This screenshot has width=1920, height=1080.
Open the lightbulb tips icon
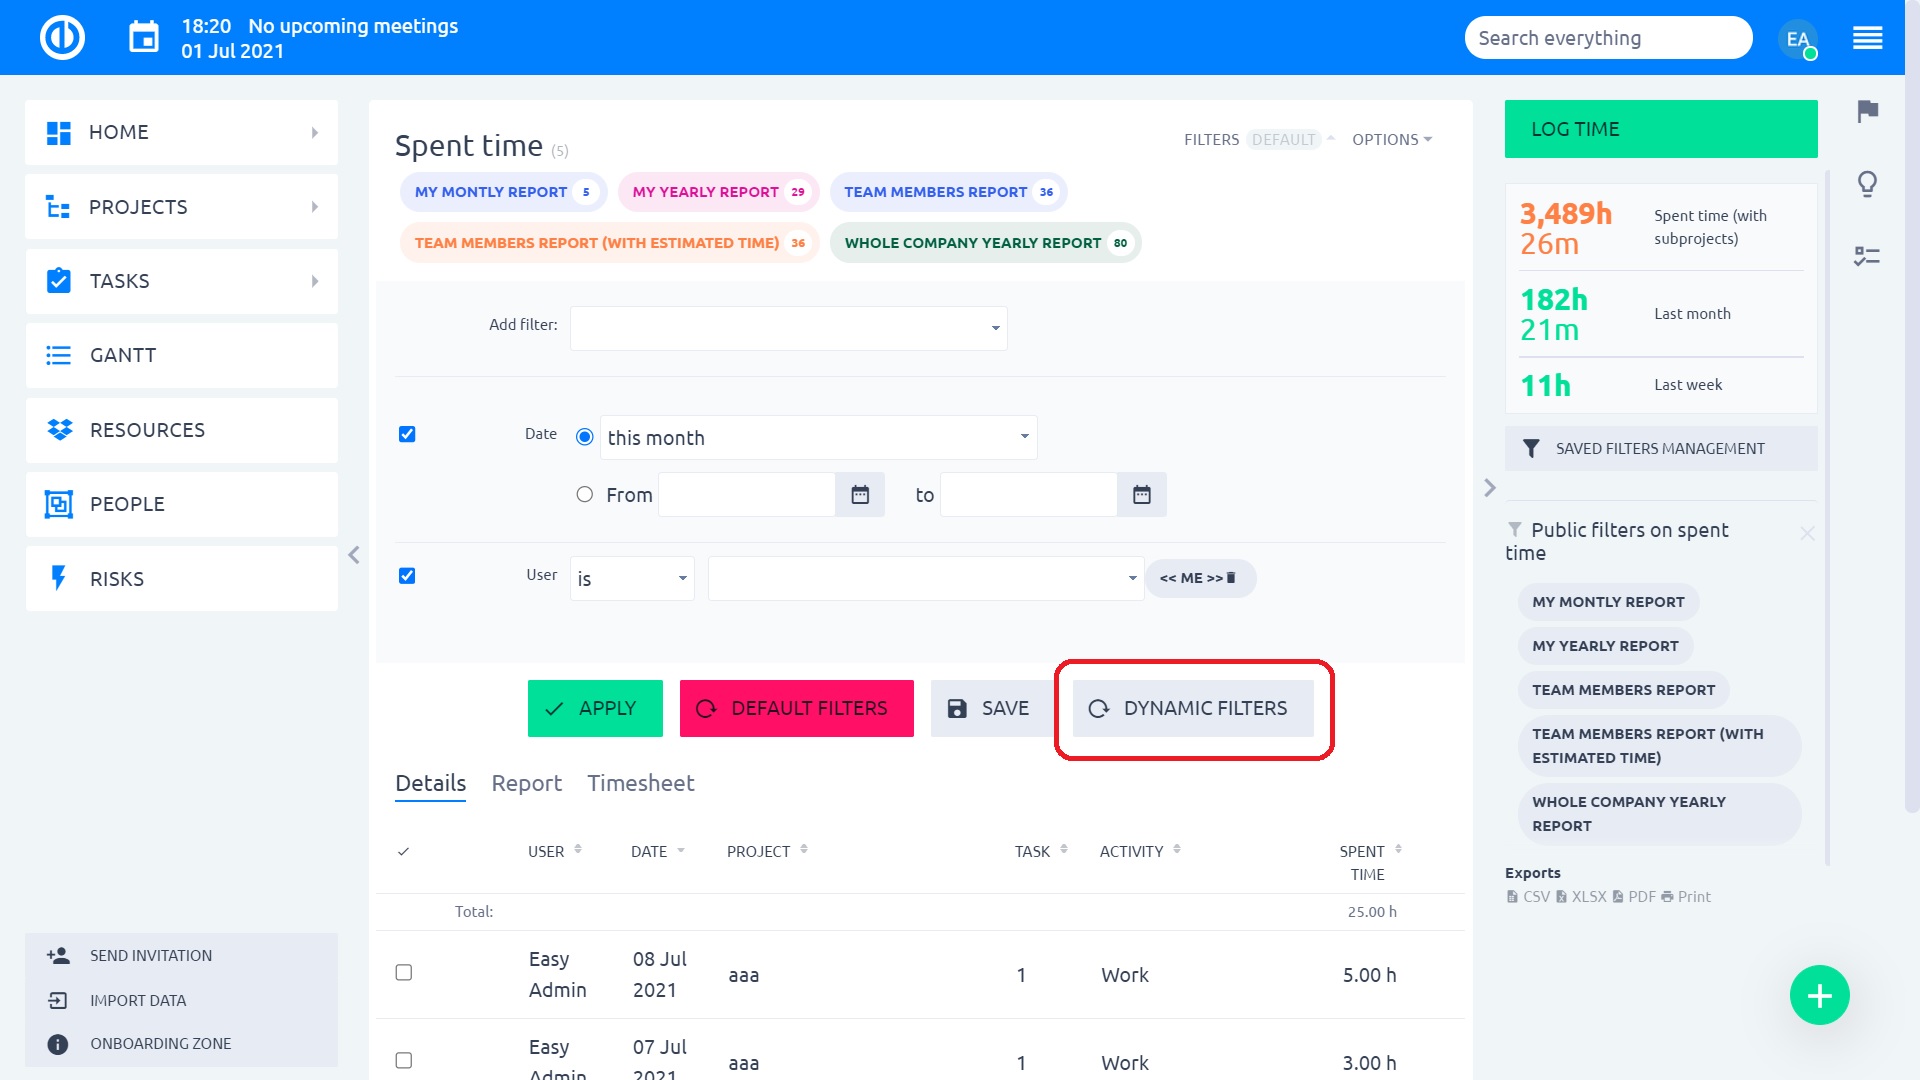click(1867, 184)
